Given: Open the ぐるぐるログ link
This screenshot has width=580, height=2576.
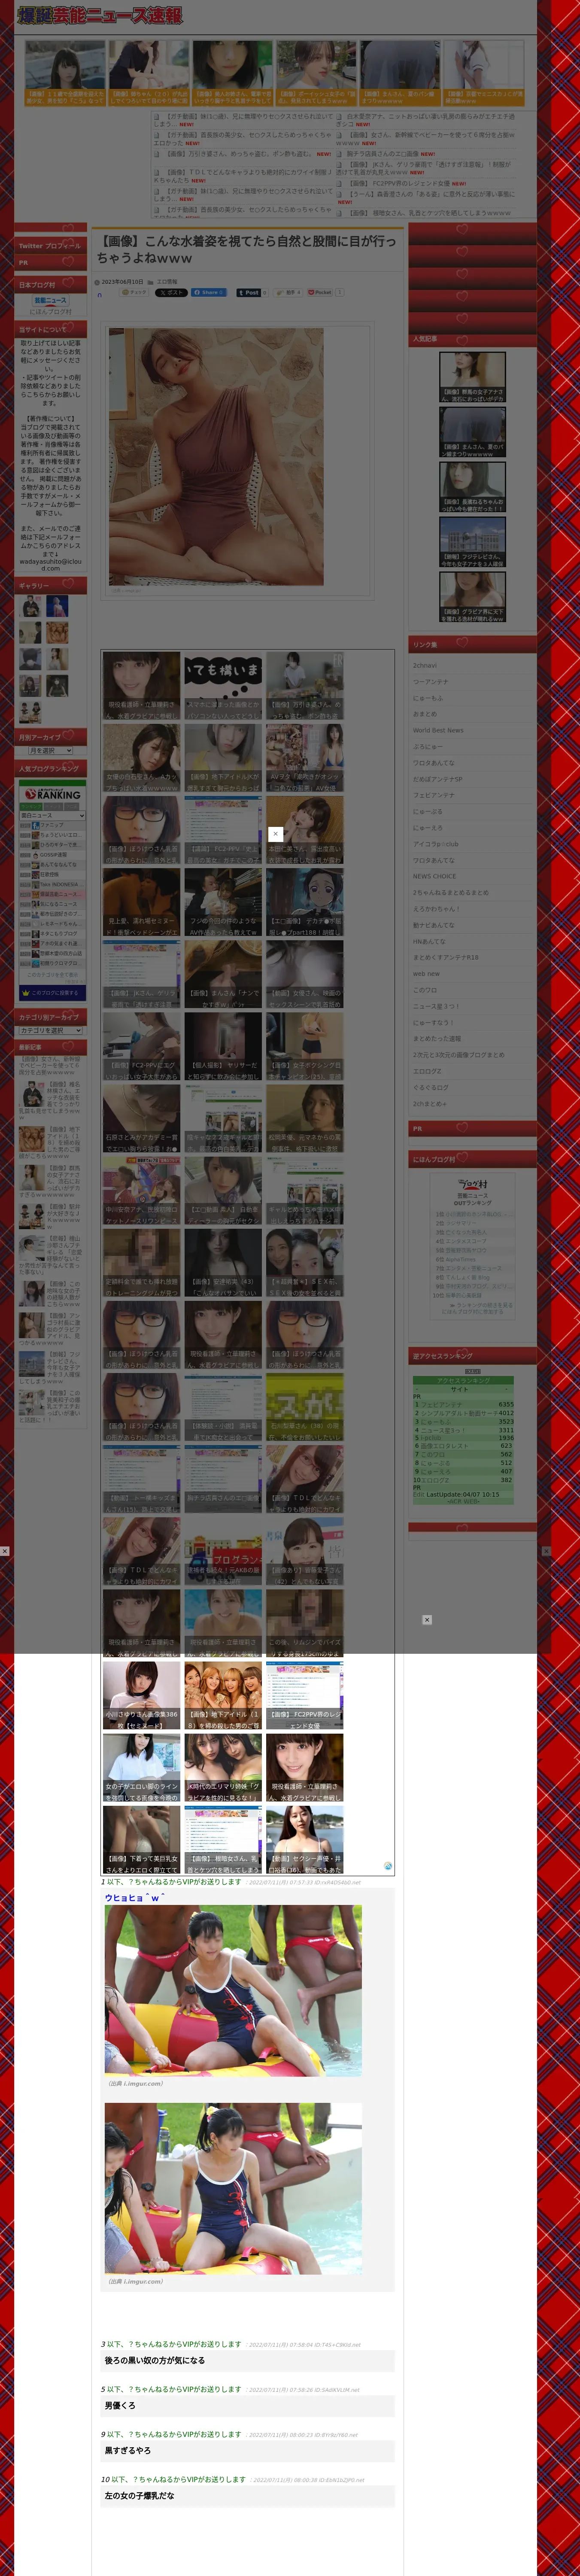Looking at the screenshot, I should [x=431, y=1087].
